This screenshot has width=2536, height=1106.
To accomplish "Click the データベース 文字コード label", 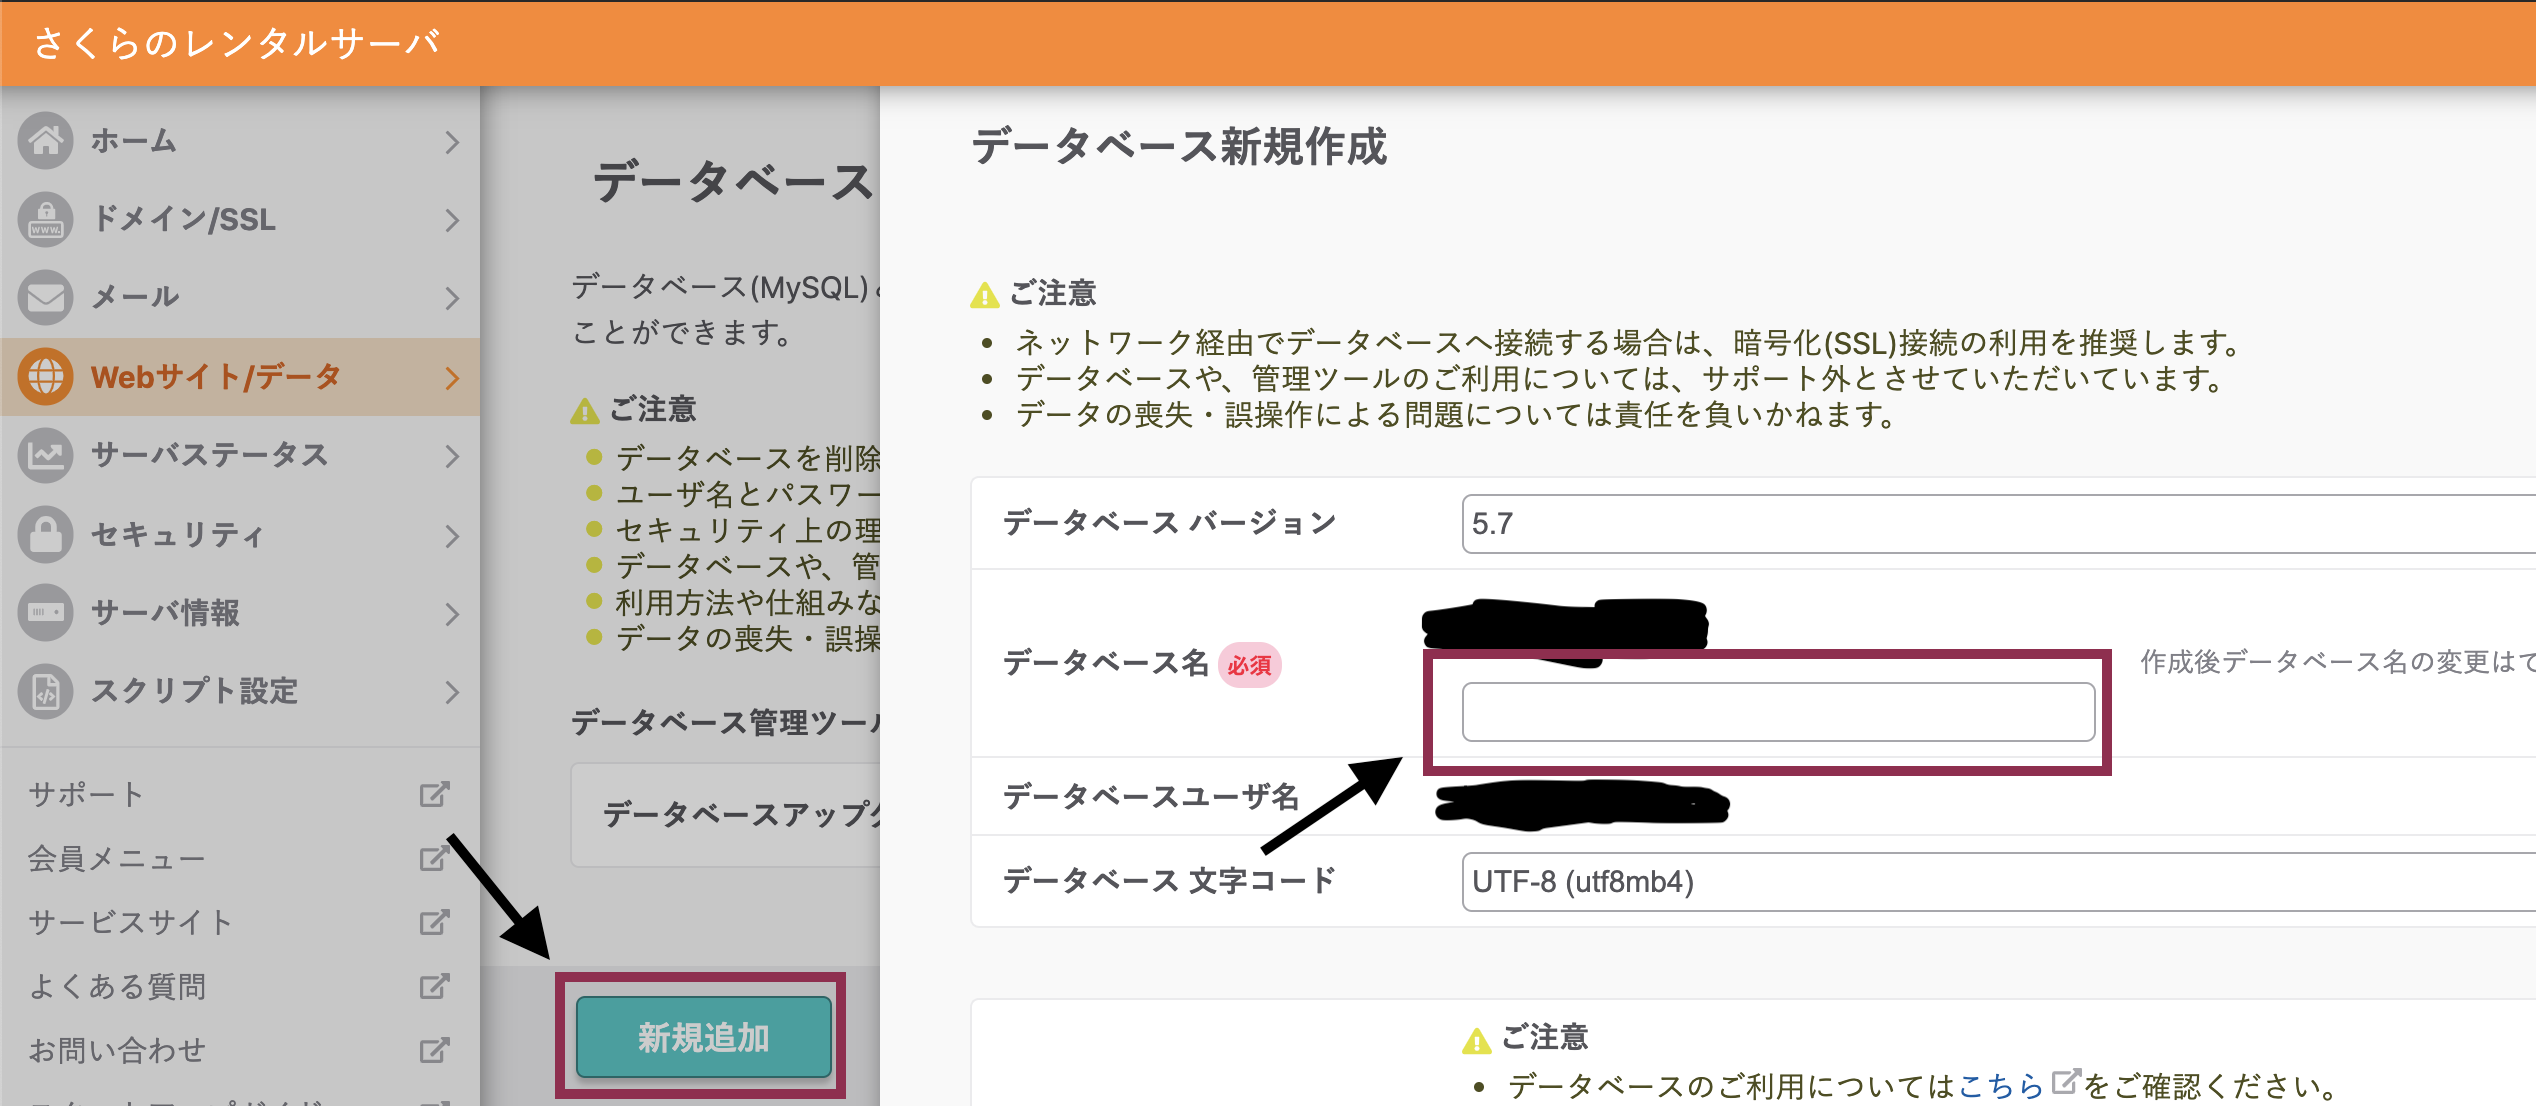I will [1169, 880].
